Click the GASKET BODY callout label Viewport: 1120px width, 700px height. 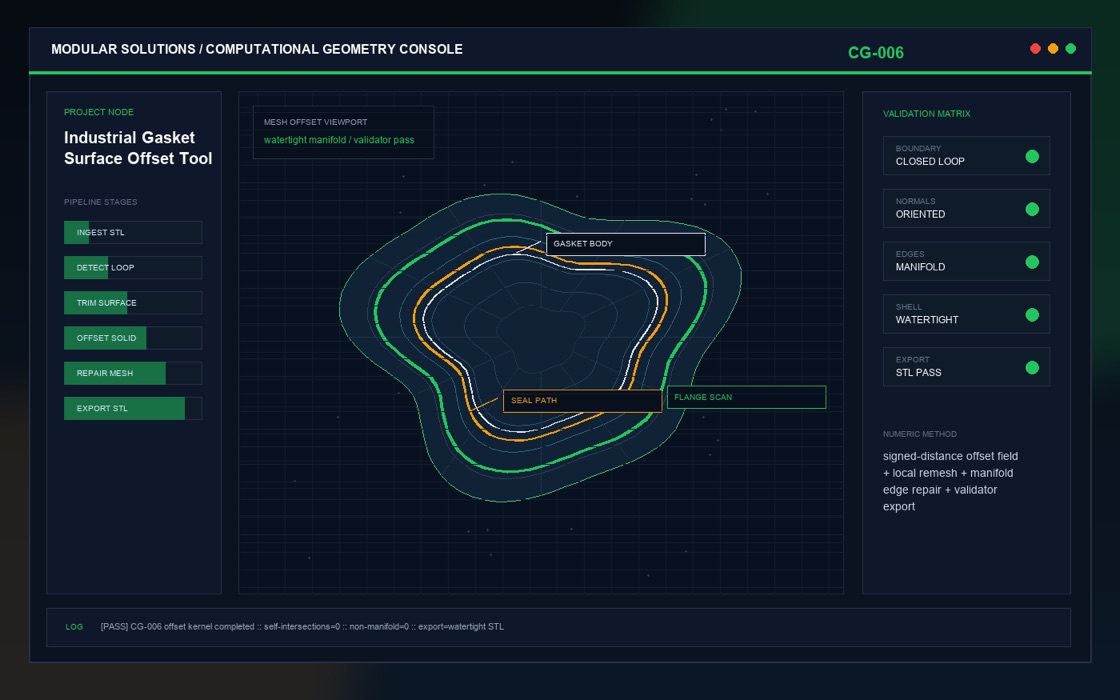coord(626,244)
